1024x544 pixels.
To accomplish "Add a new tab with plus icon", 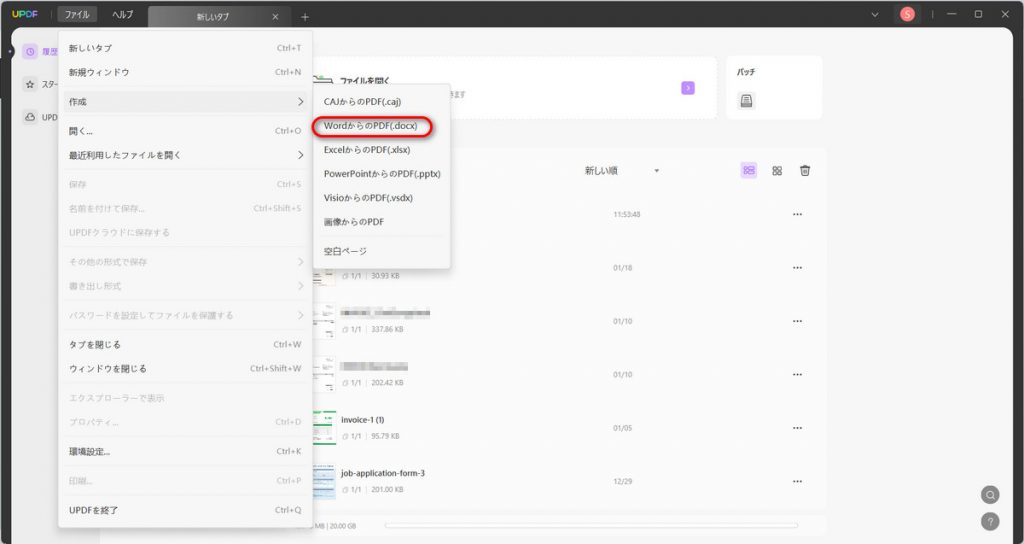I will point(305,17).
